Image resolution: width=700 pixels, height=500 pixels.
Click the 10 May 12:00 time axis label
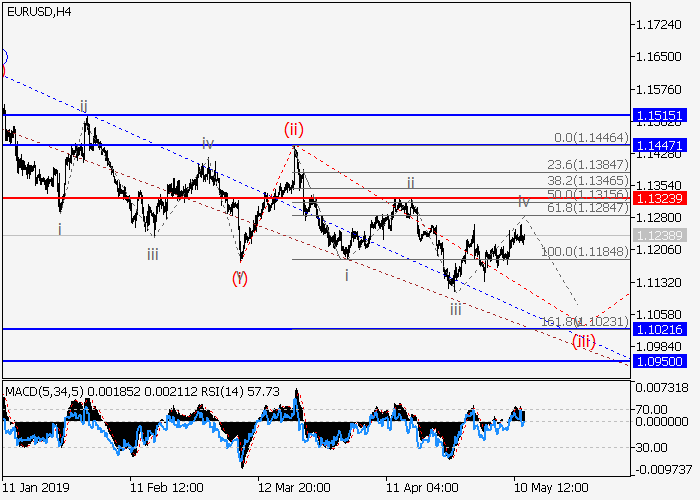pyautogui.click(x=549, y=487)
